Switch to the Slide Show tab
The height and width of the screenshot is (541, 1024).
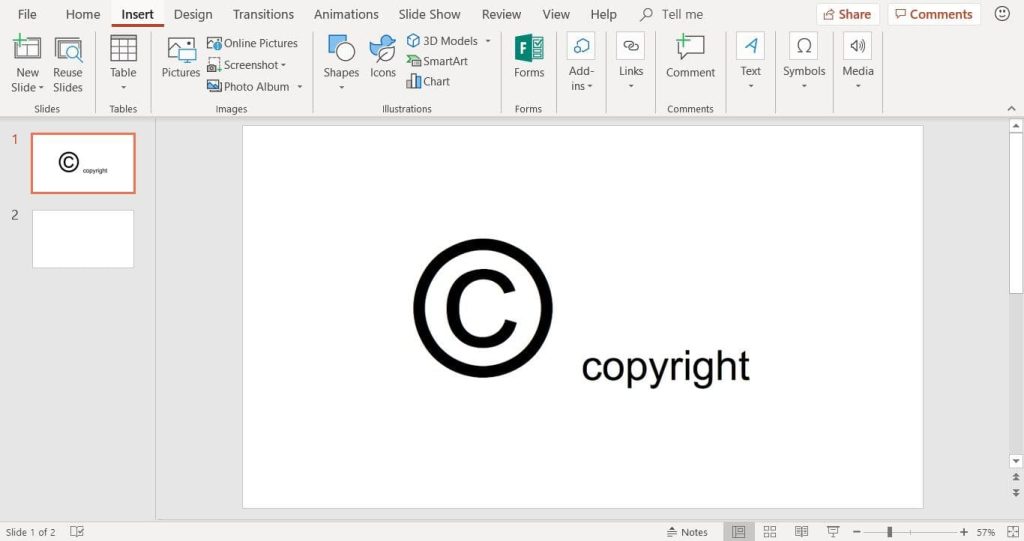(x=429, y=14)
